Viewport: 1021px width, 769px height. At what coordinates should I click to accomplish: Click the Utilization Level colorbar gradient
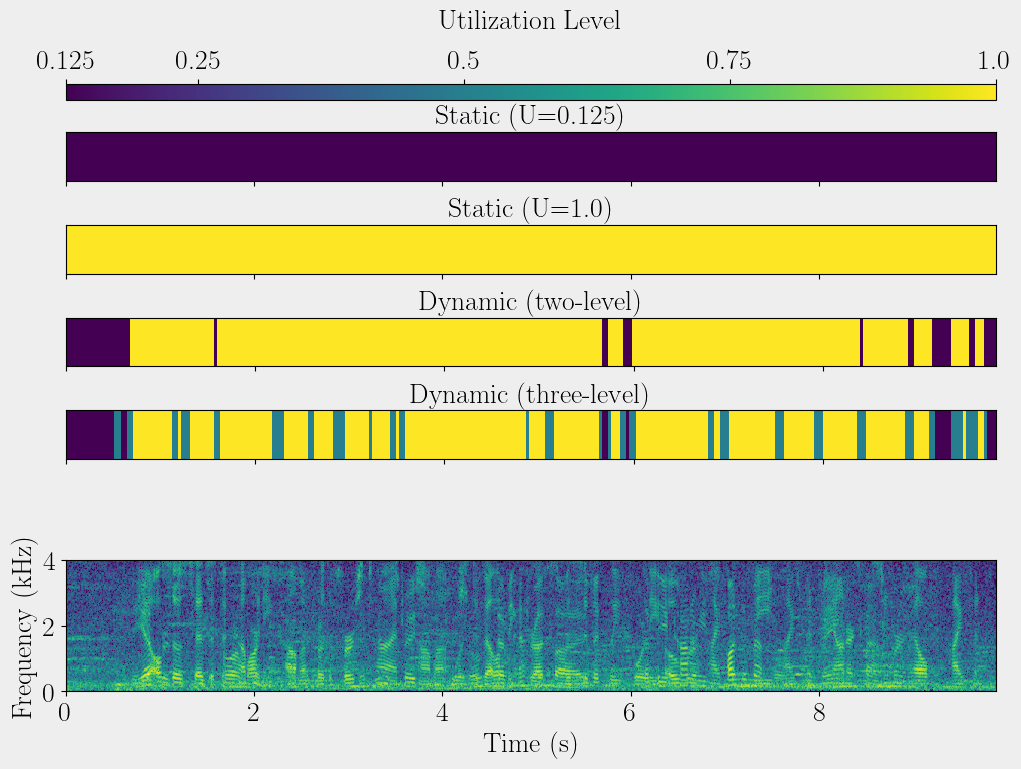coord(530,92)
